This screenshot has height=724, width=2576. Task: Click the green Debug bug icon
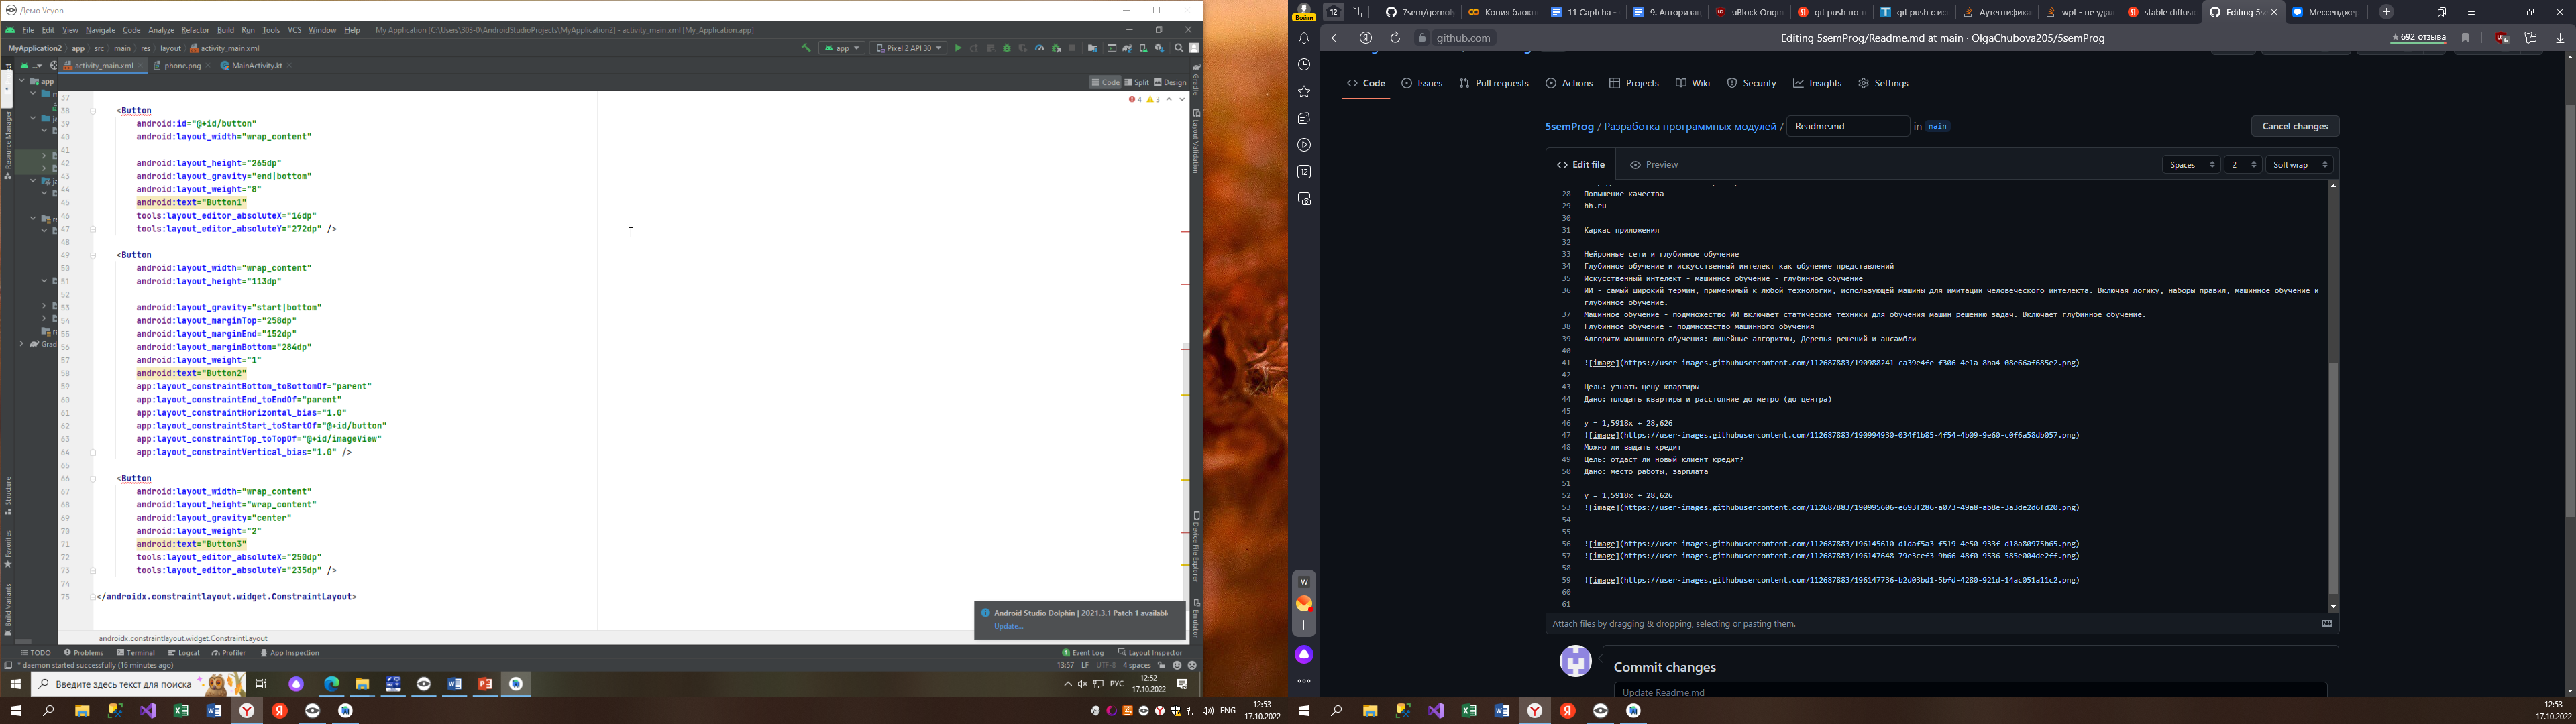tap(1007, 48)
